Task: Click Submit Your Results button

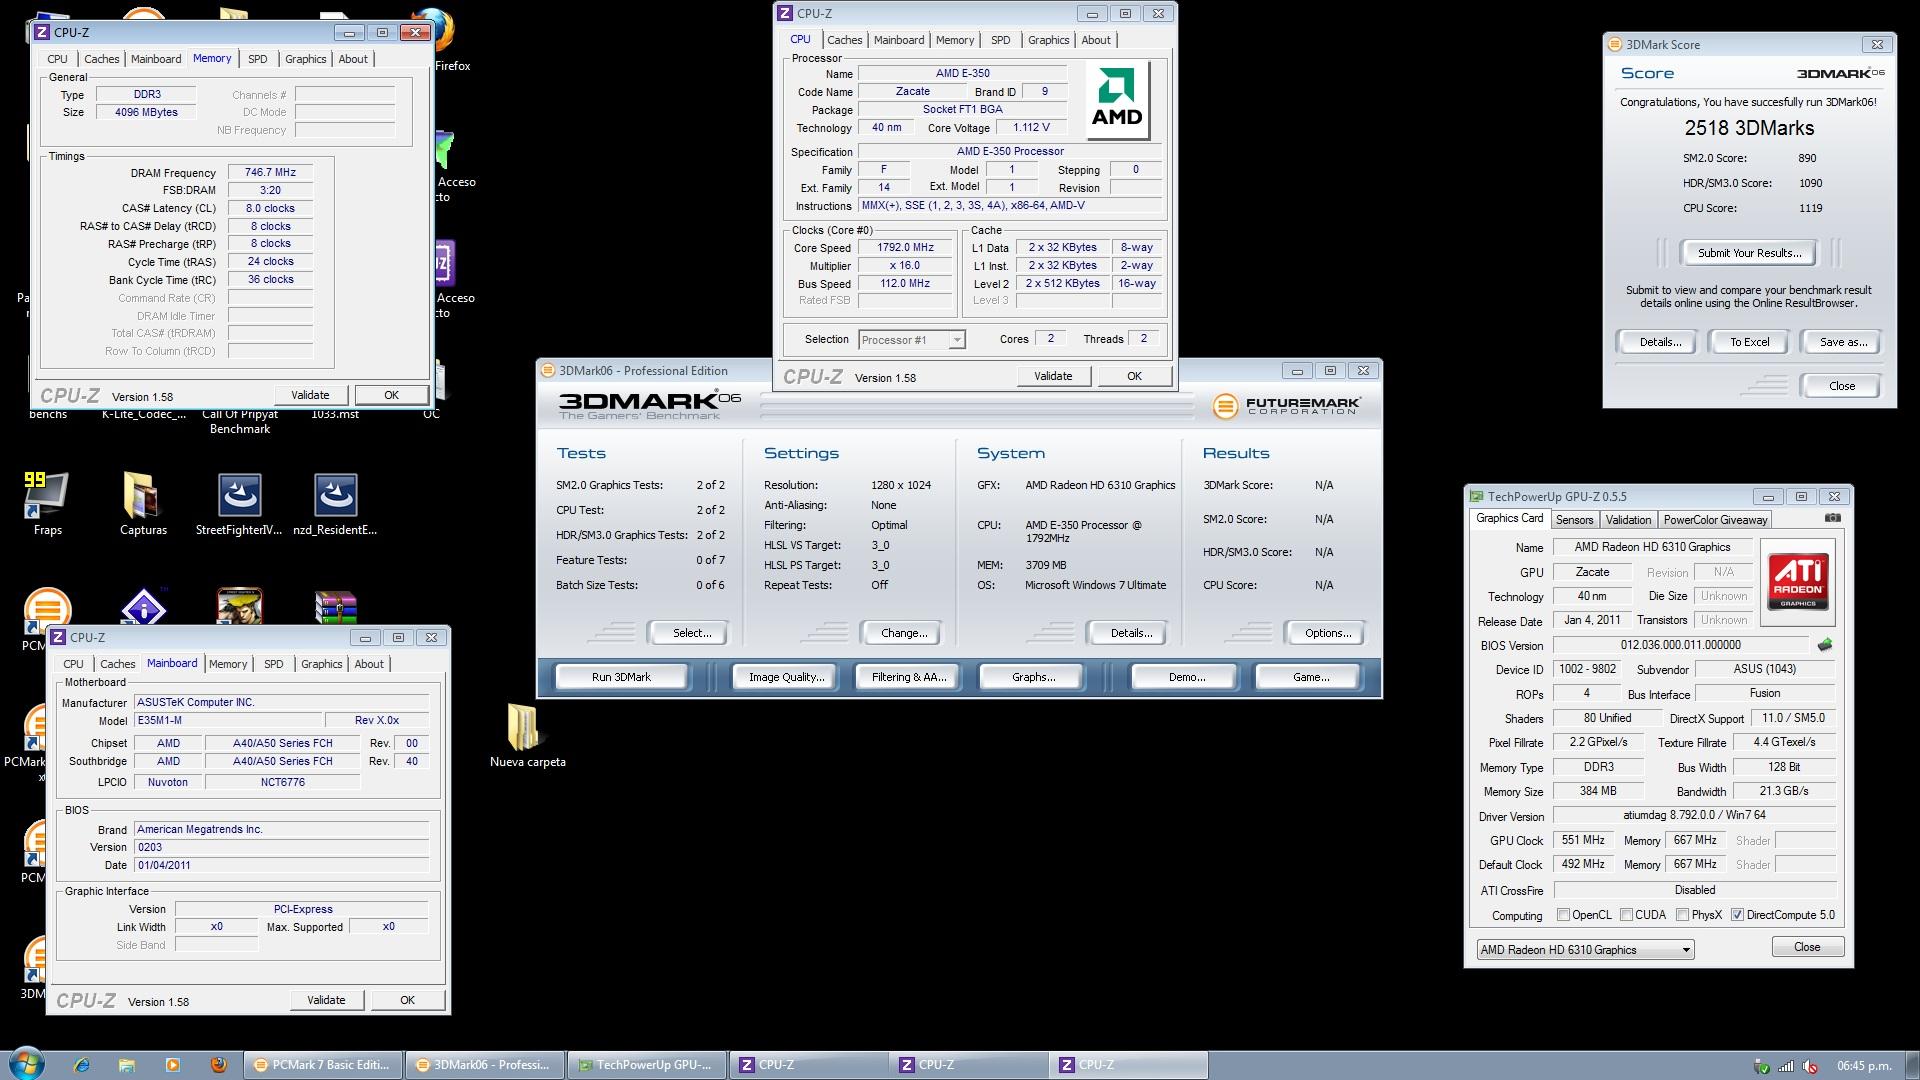Action: (1749, 253)
